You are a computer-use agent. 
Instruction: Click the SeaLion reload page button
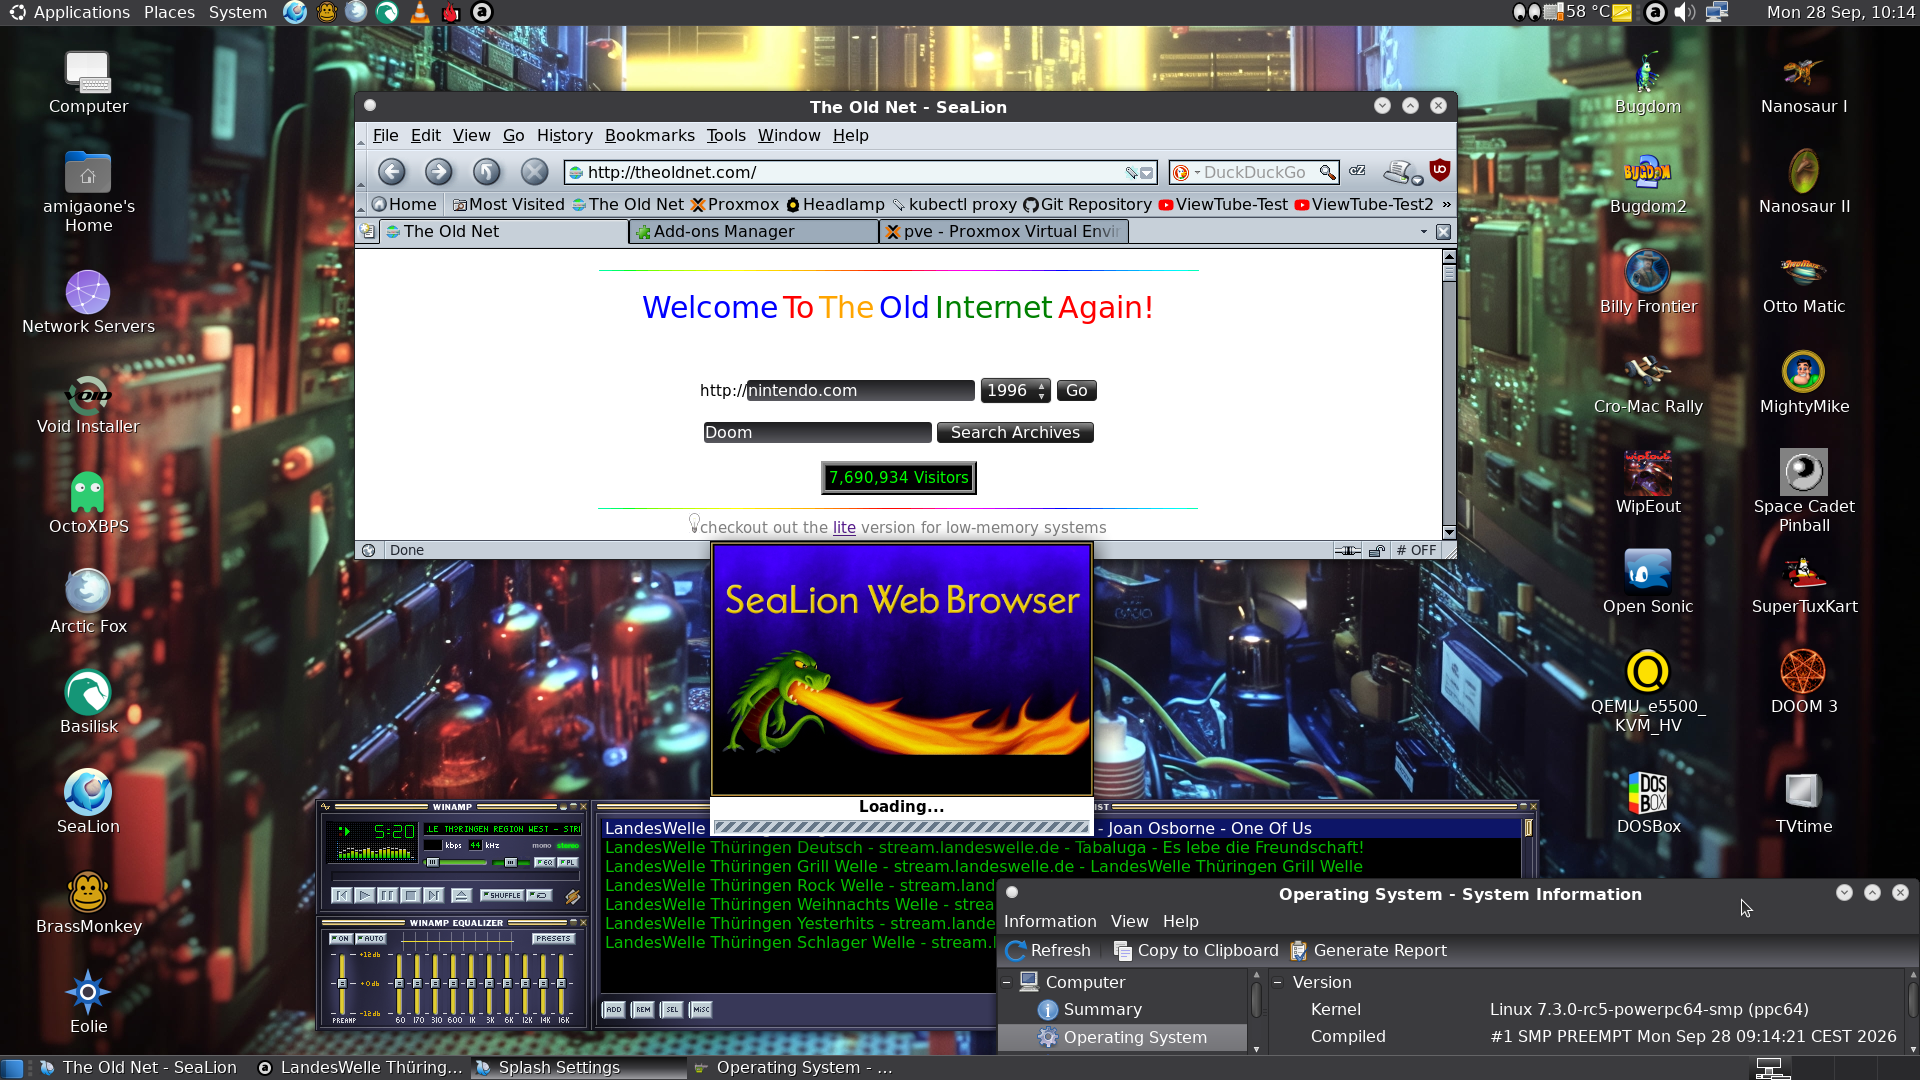pyautogui.click(x=486, y=172)
